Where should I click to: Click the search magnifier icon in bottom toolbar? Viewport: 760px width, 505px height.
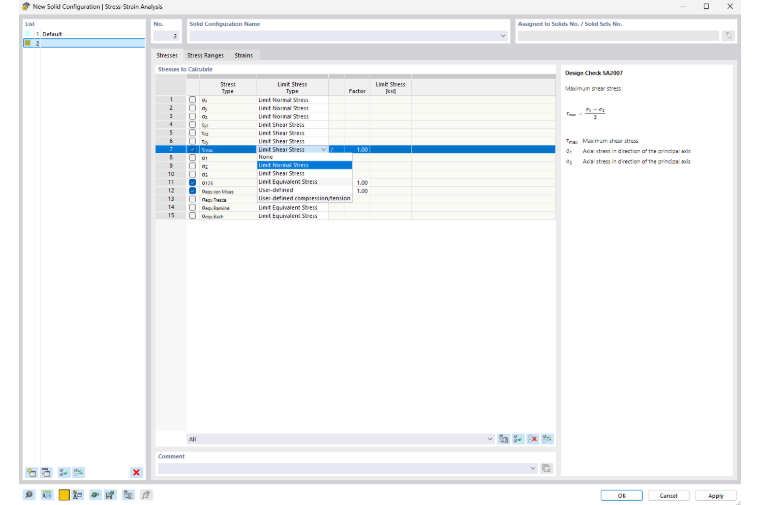pos(29,495)
